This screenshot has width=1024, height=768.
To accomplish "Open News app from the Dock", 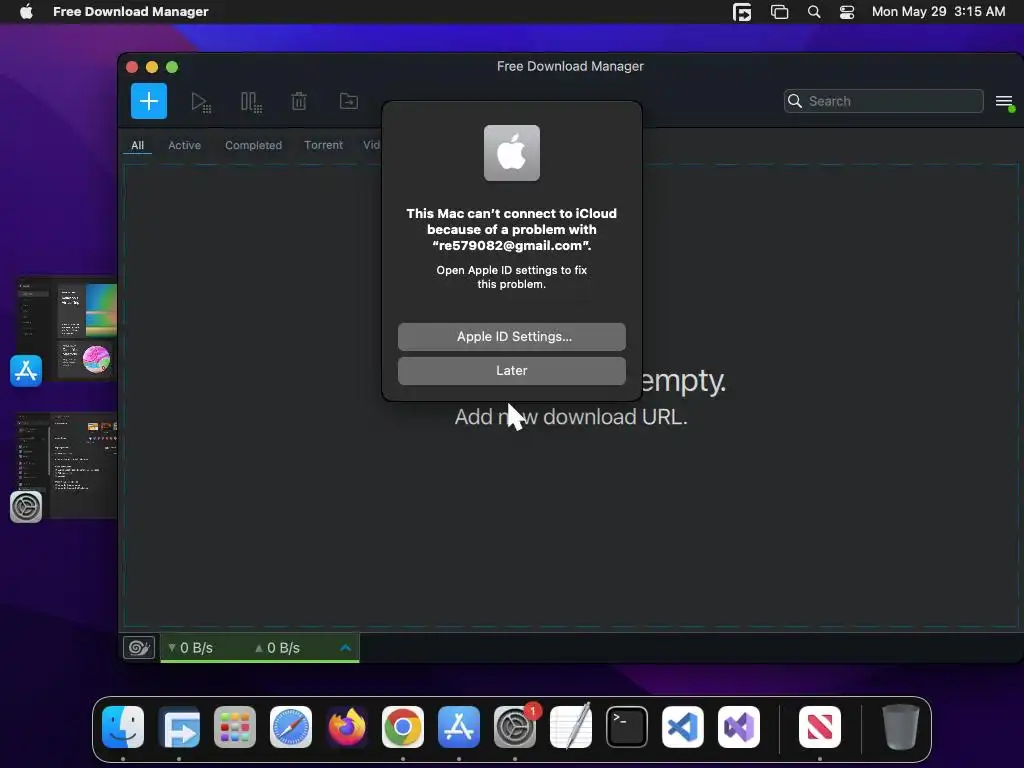I will point(820,727).
